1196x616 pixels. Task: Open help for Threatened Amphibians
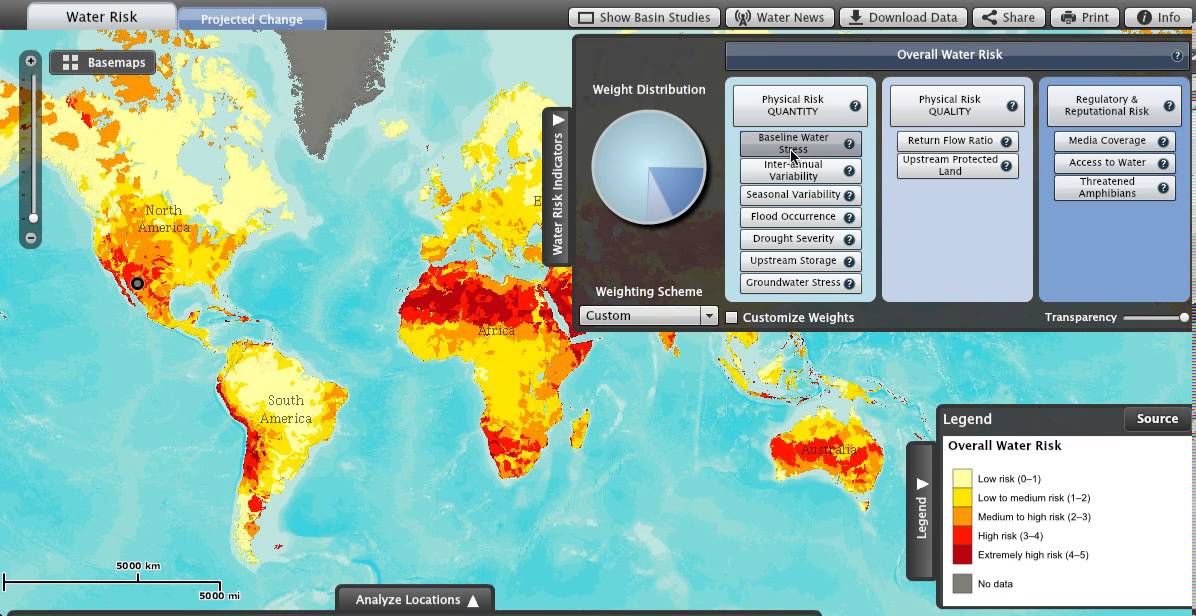click(x=1163, y=188)
